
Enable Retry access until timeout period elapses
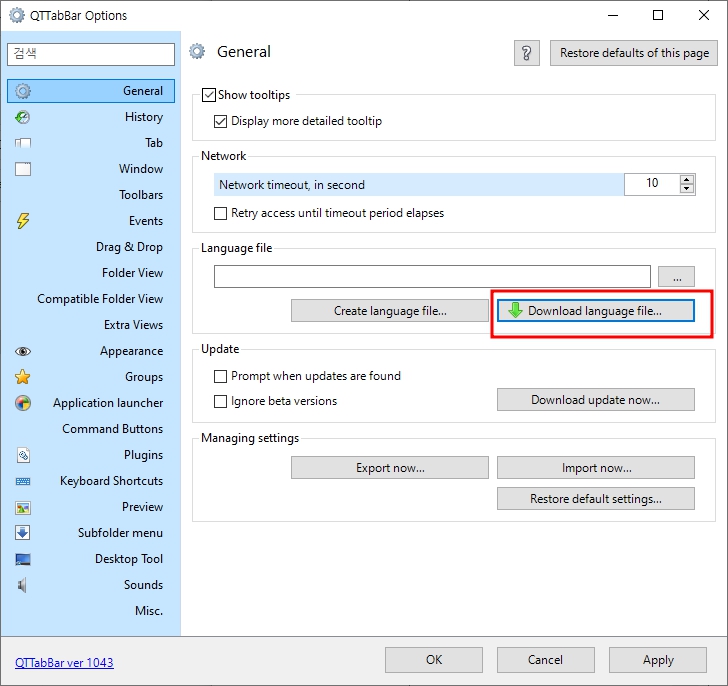pos(220,213)
